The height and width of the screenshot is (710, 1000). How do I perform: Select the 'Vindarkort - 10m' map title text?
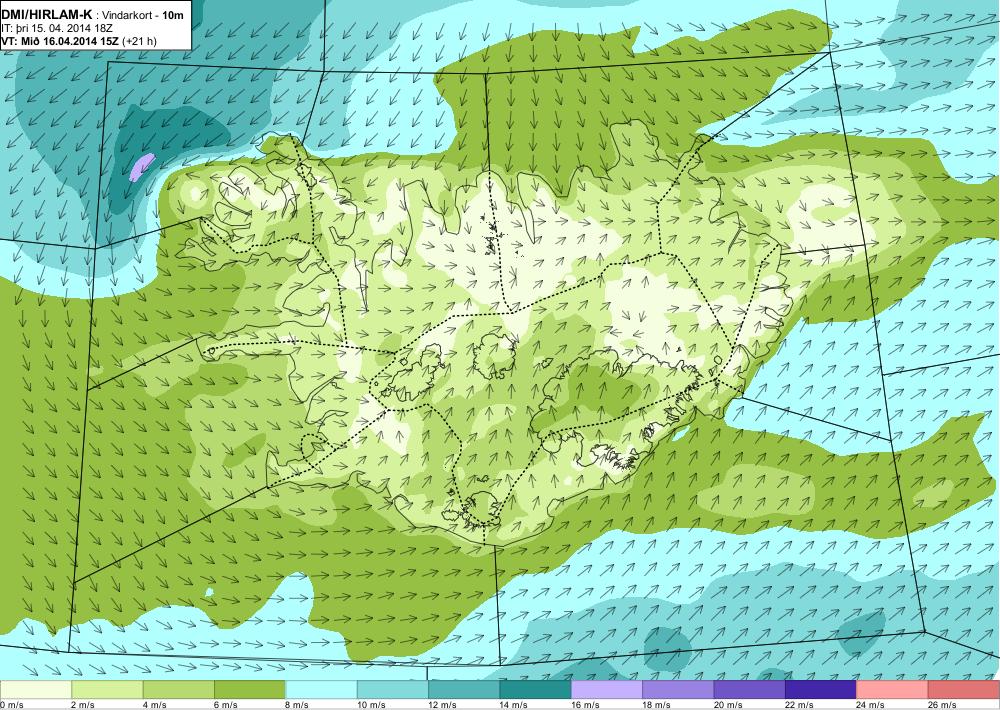coord(142,14)
